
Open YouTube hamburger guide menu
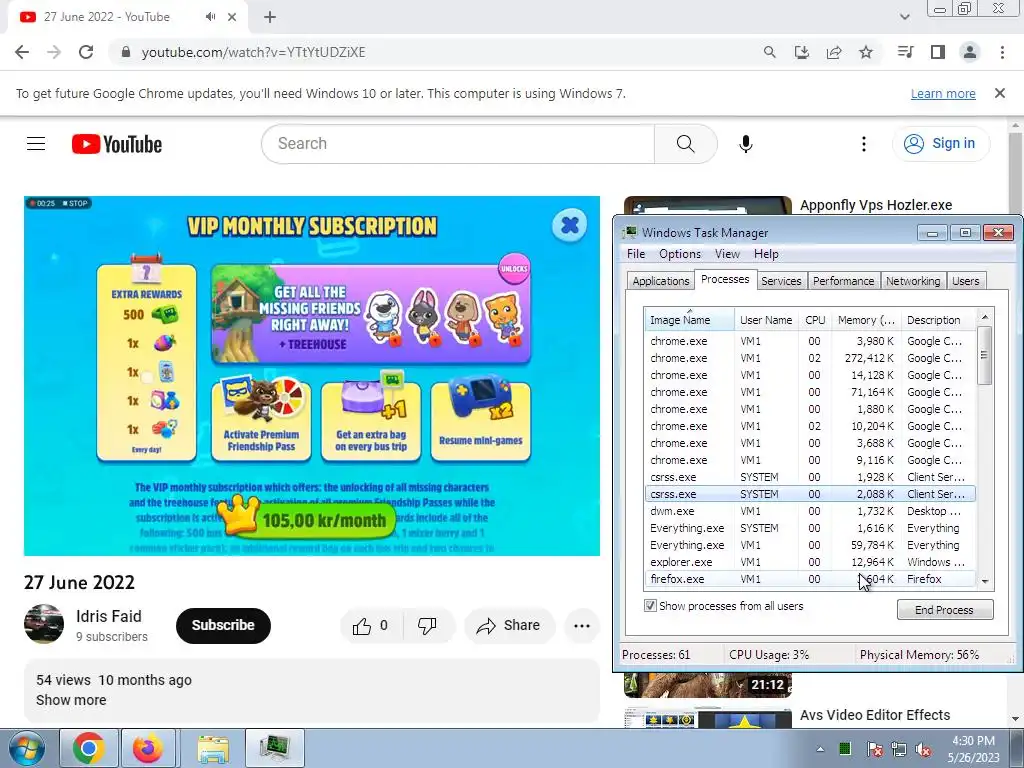36,144
